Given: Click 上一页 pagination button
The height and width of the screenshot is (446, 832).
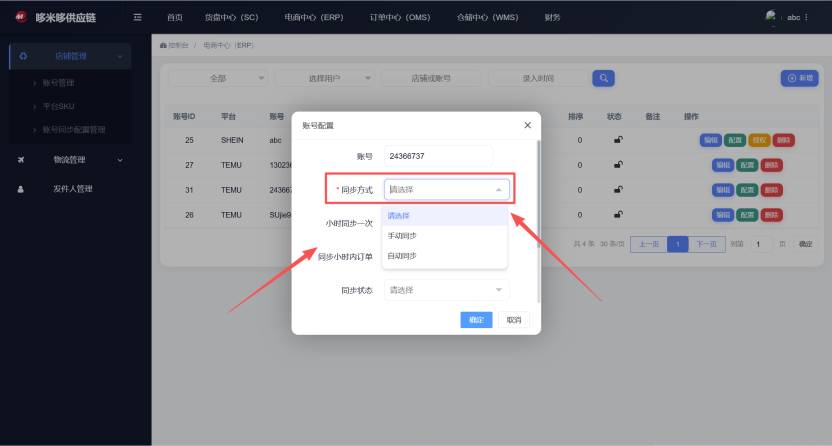Looking at the screenshot, I should 648,244.
